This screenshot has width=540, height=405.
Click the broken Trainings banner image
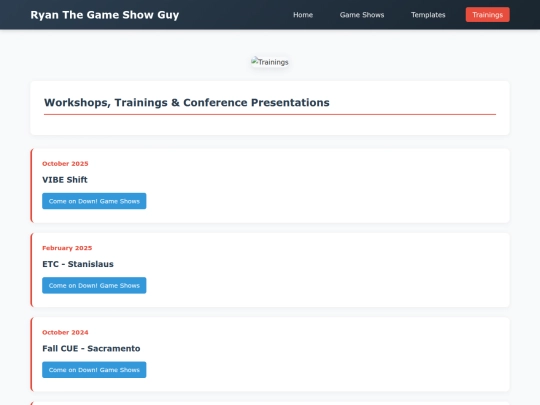pos(270,62)
